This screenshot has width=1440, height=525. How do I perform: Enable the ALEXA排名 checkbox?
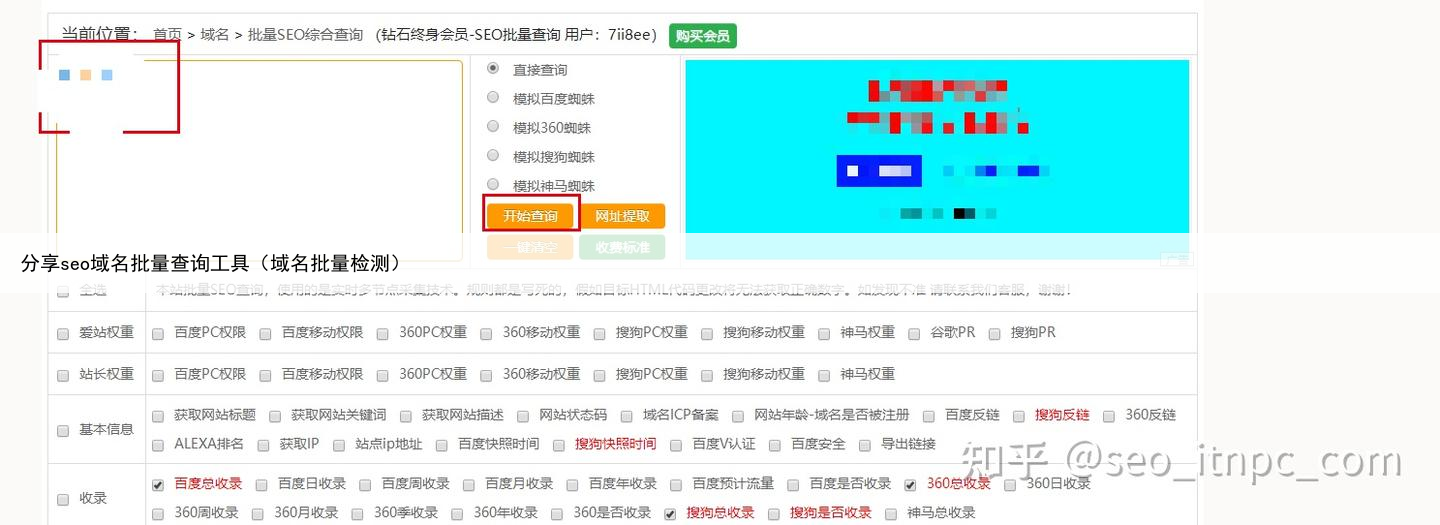(158, 446)
